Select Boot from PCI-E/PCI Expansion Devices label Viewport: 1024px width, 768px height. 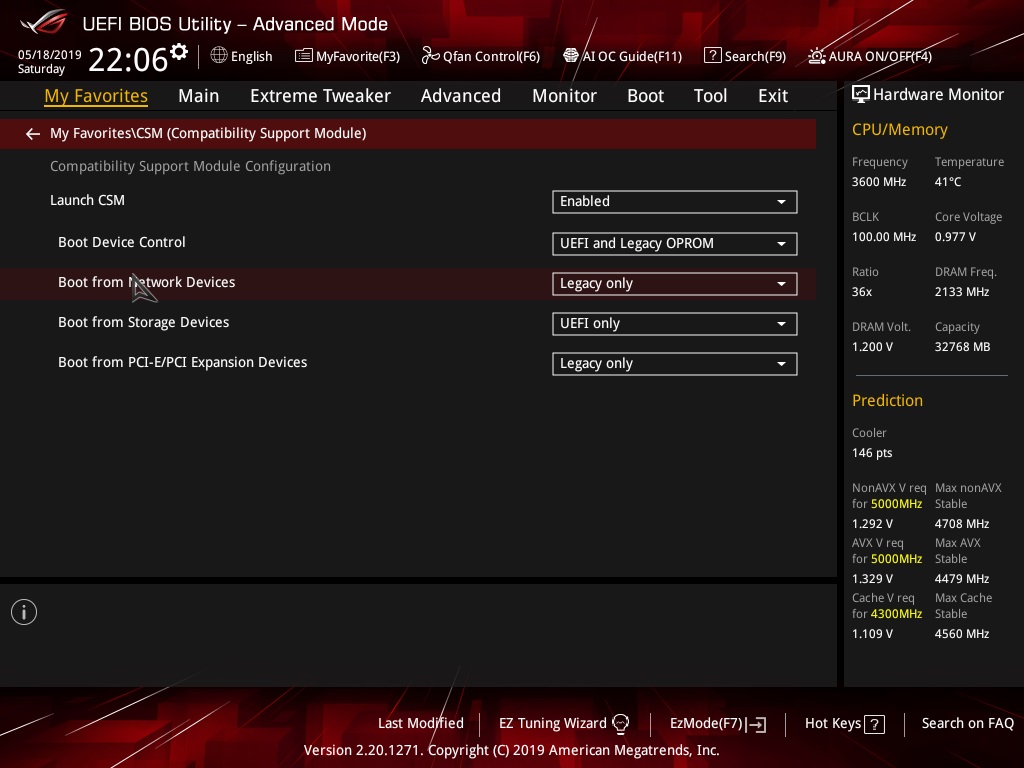pos(182,362)
